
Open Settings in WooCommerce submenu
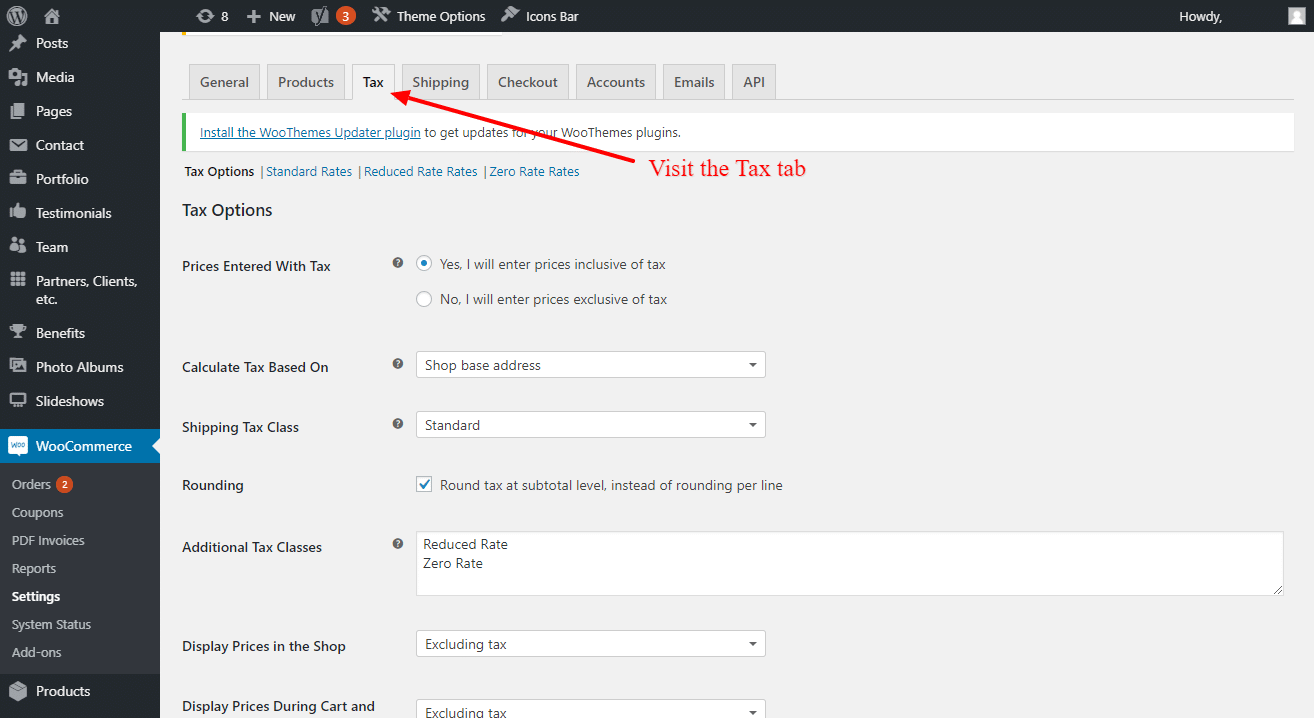tap(36, 596)
